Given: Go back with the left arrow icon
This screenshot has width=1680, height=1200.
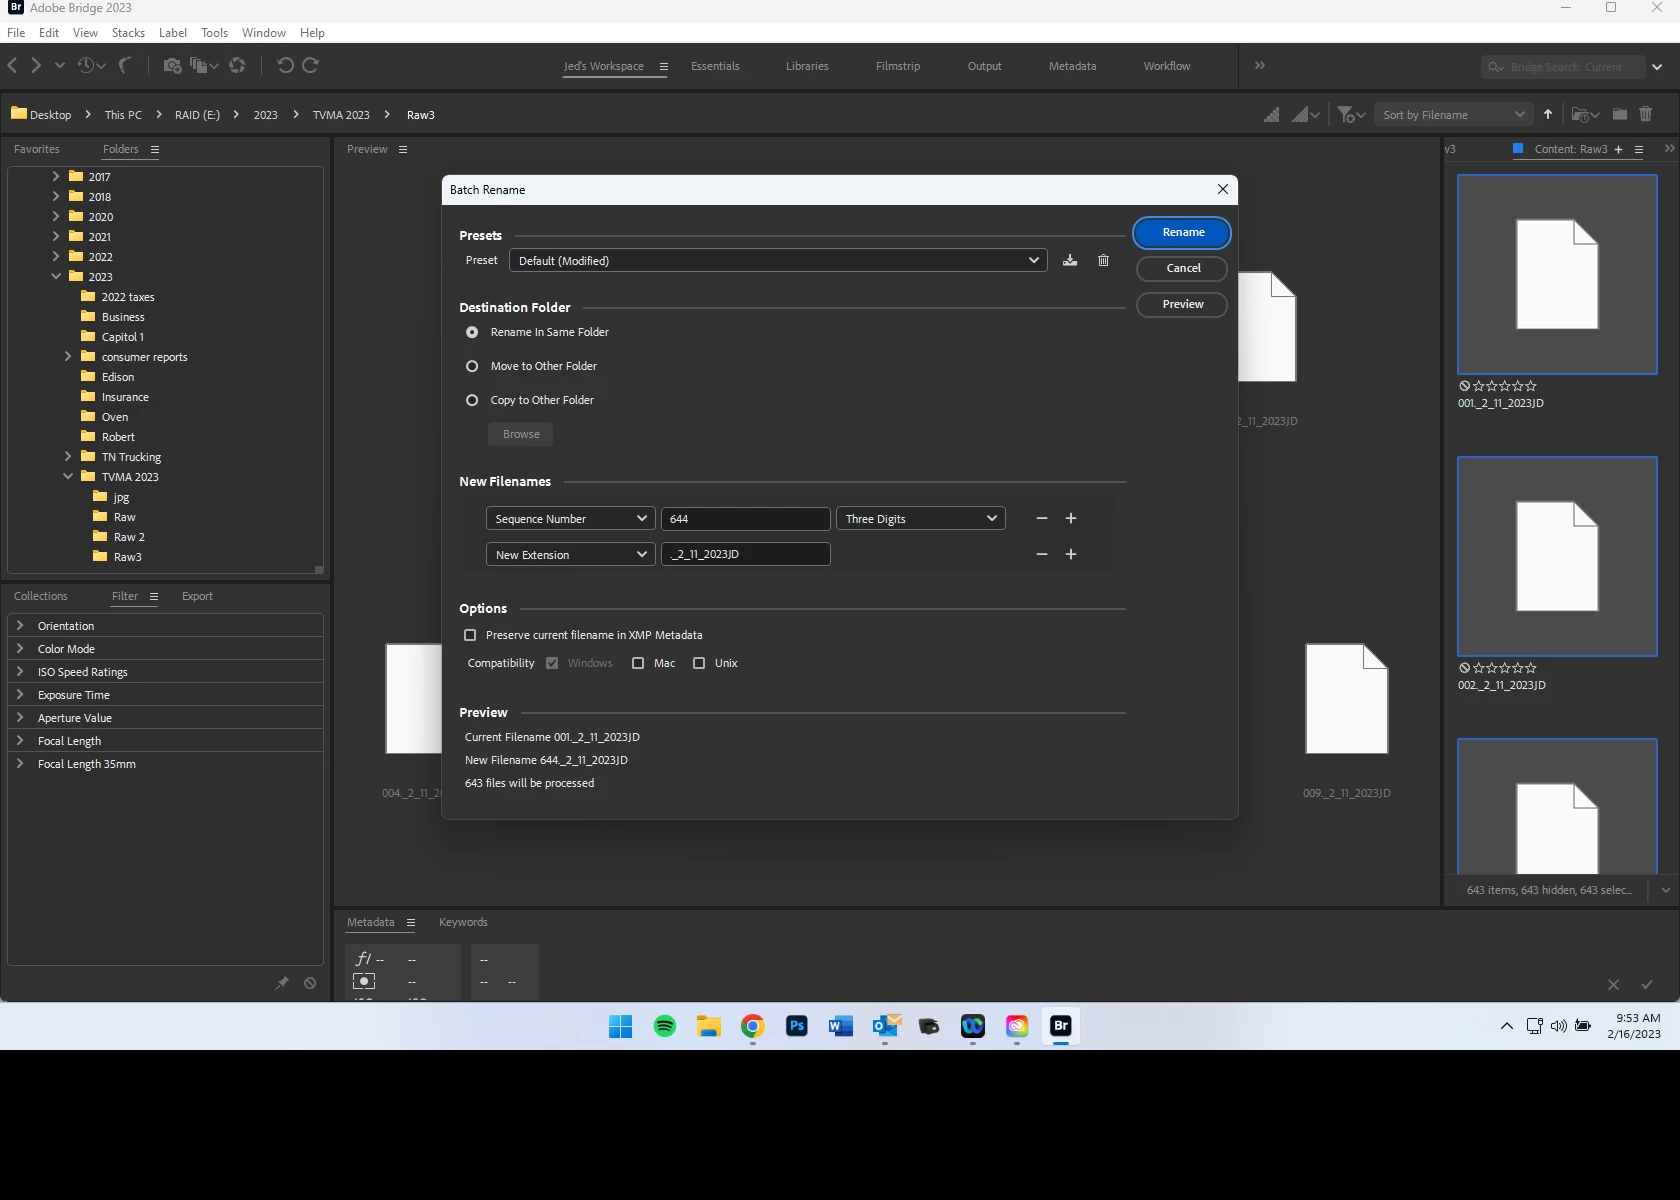Looking at the screenshot, I should click(12, 66).
